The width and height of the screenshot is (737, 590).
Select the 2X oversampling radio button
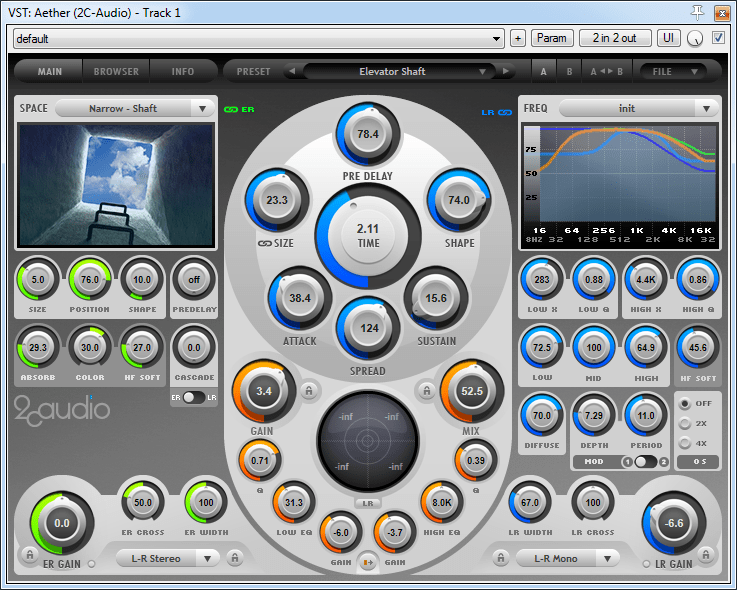pyautogui.click(x=685, y=424)
